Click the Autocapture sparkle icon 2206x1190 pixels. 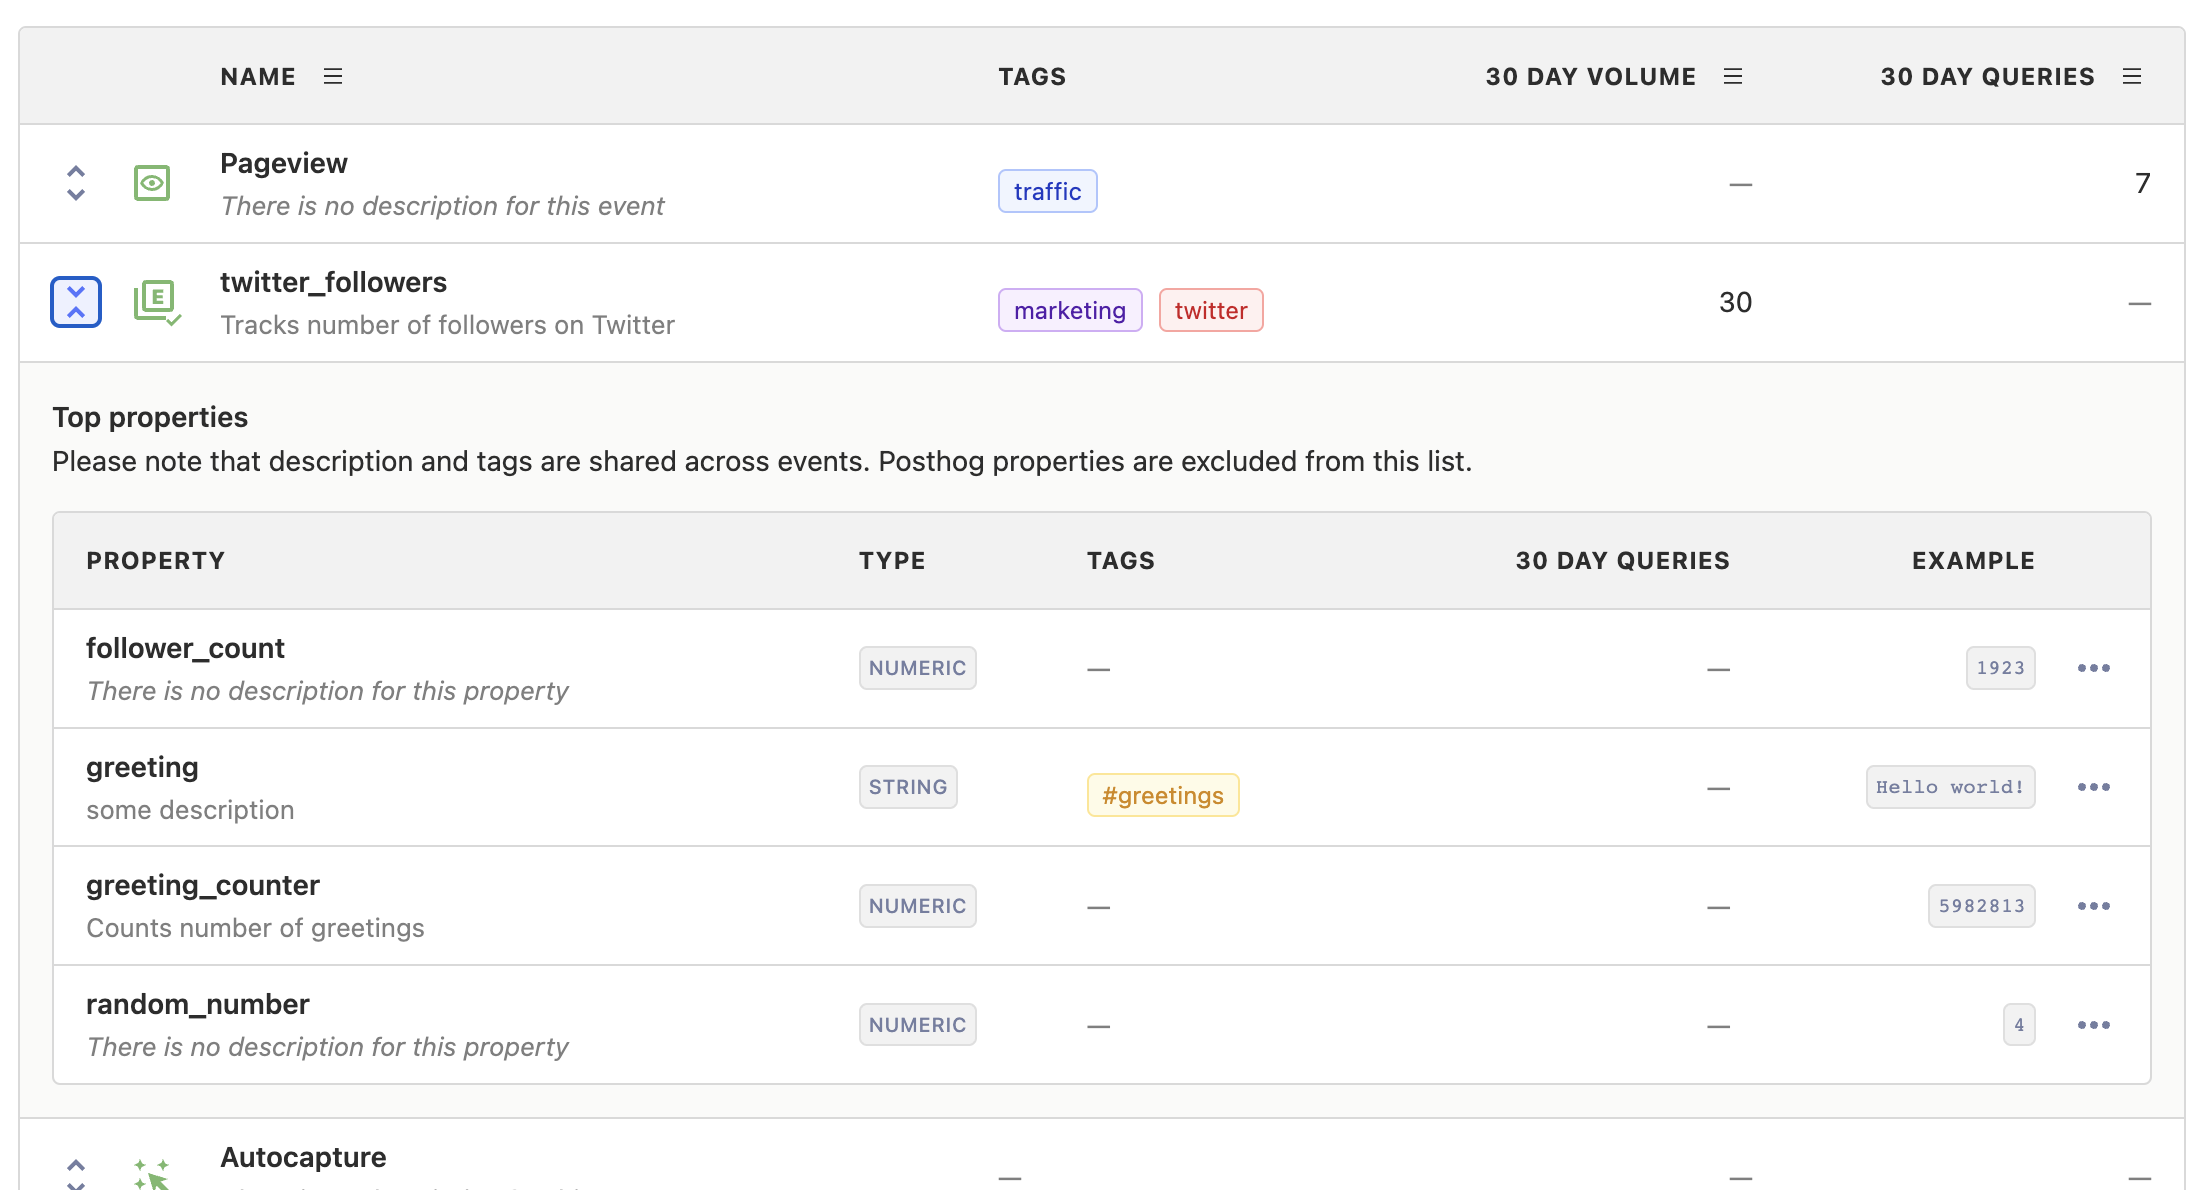[155, 1170]
